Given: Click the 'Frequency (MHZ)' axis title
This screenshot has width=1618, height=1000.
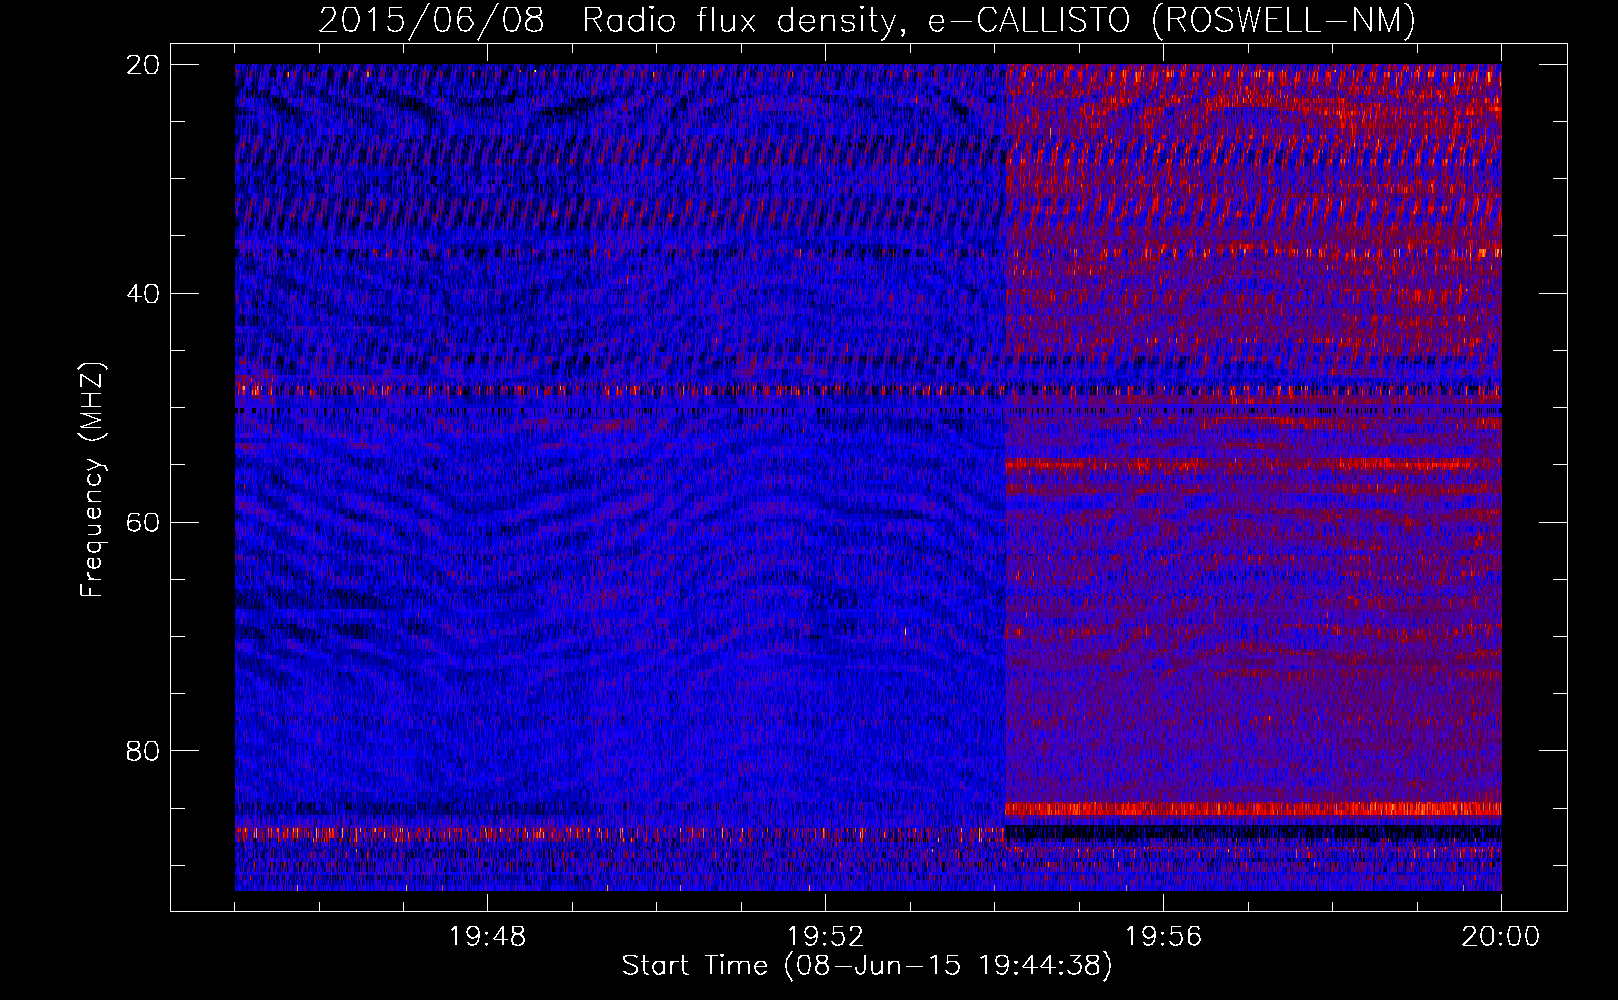Looking at the screenshot, I should pyautogui.click(x=92, y=480).
